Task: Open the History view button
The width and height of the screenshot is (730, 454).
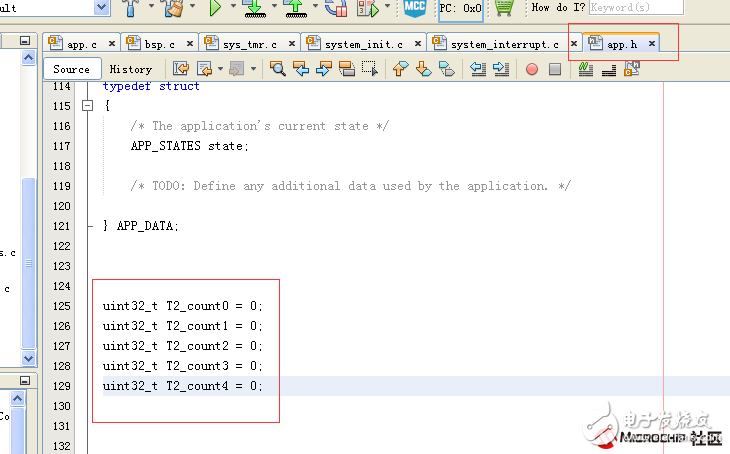Action: pos(130,69)
